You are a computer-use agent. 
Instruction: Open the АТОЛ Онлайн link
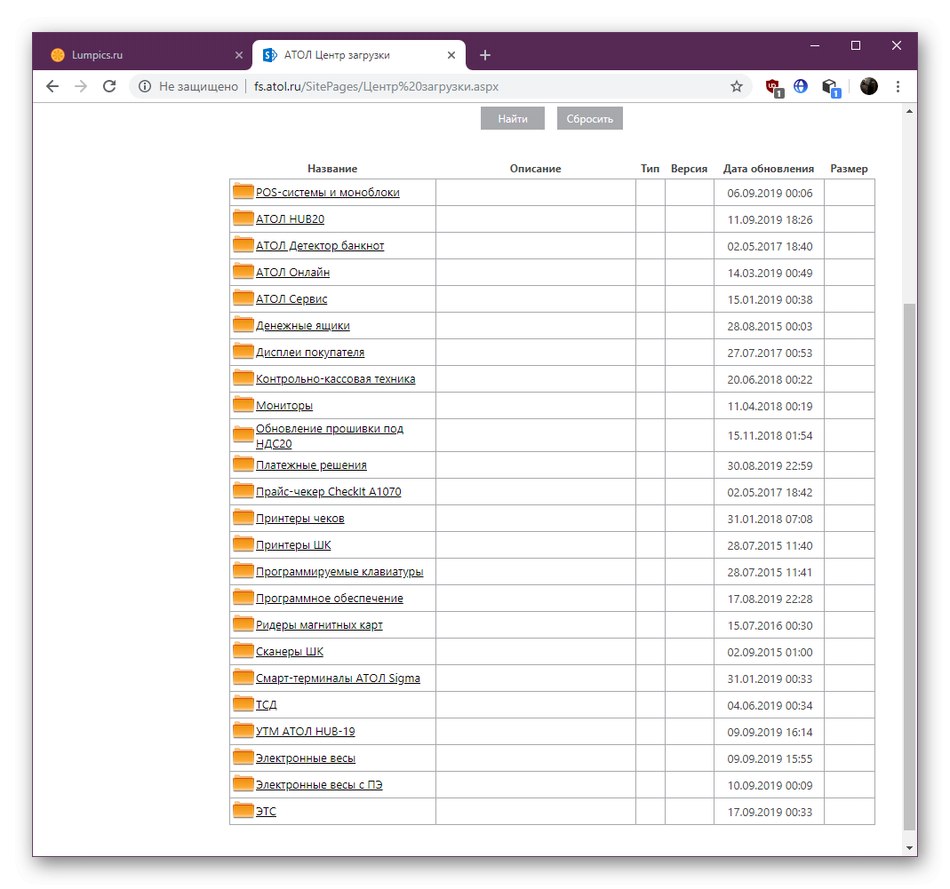click(293, 272)
